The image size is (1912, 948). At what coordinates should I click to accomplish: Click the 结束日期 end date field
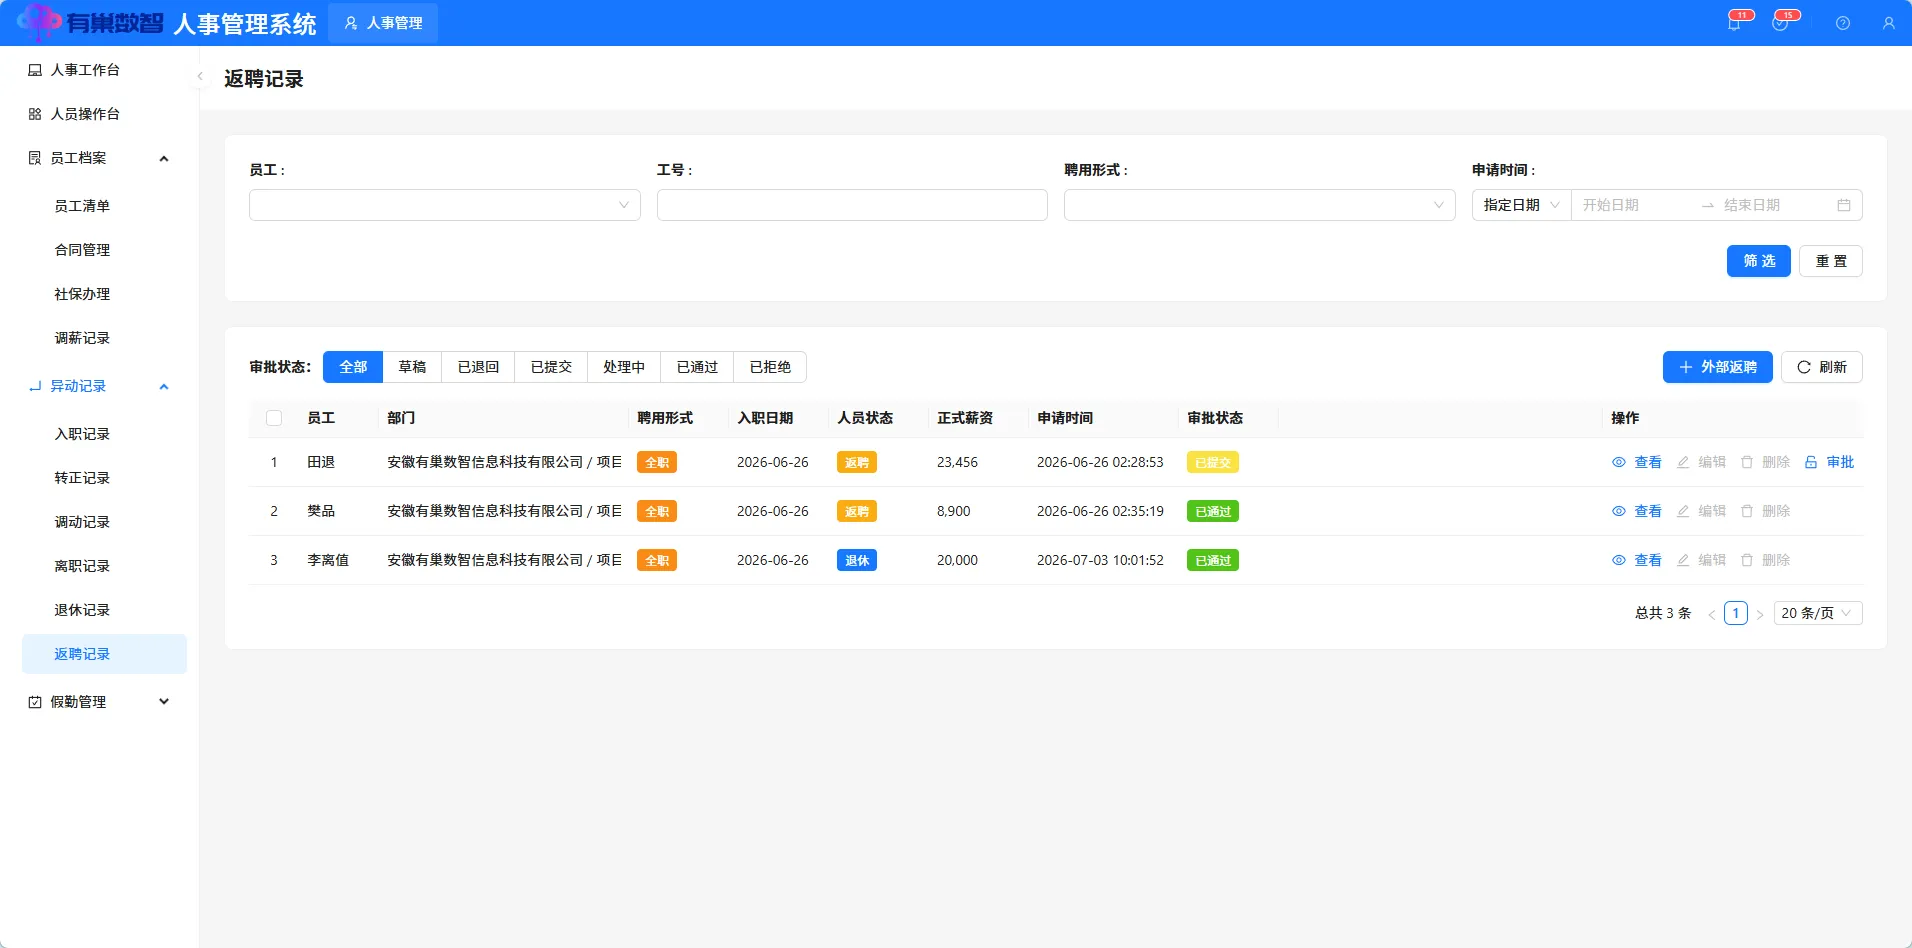pos(1775,205)
